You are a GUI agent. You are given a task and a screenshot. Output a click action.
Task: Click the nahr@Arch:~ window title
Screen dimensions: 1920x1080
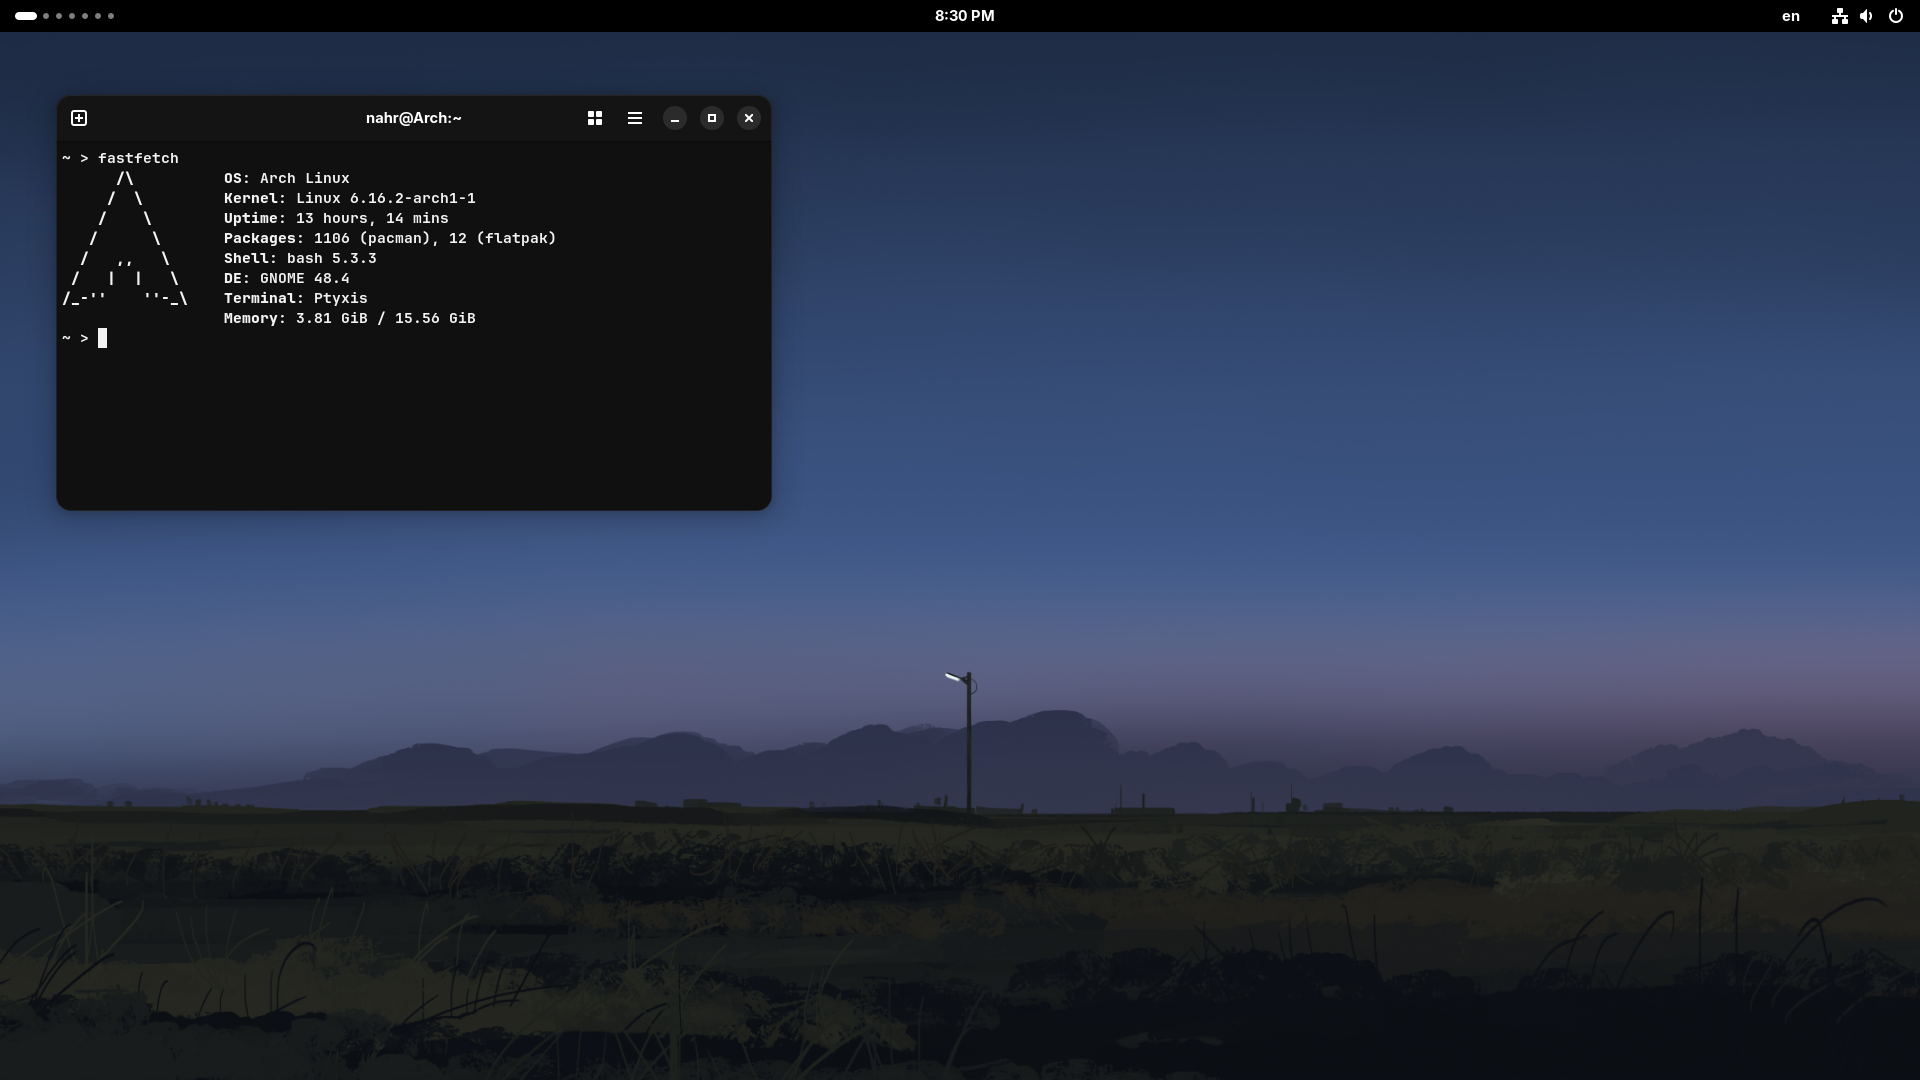tap(413, 118)
